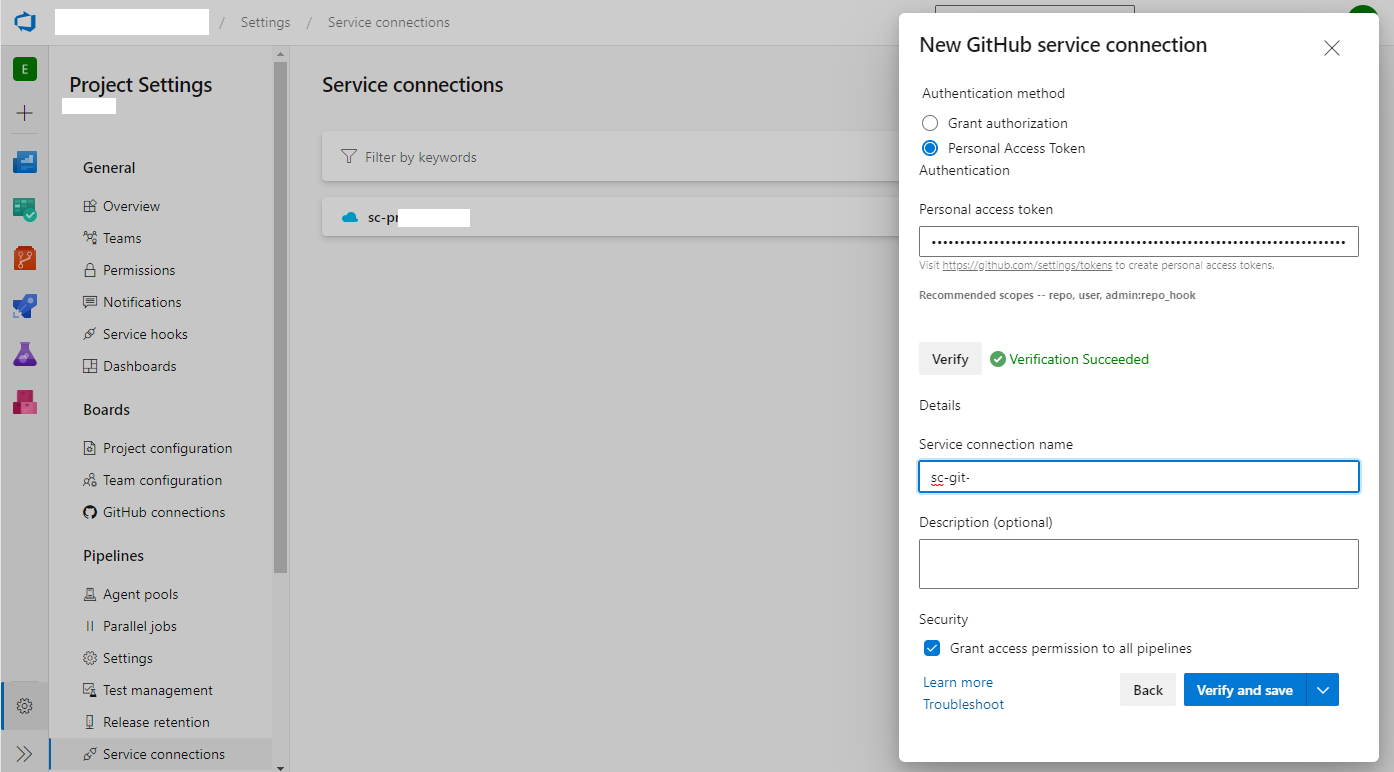Click the Verification Succeeded status text
This screenshot has width=1394, height=772.
[x=1079, y=359]
